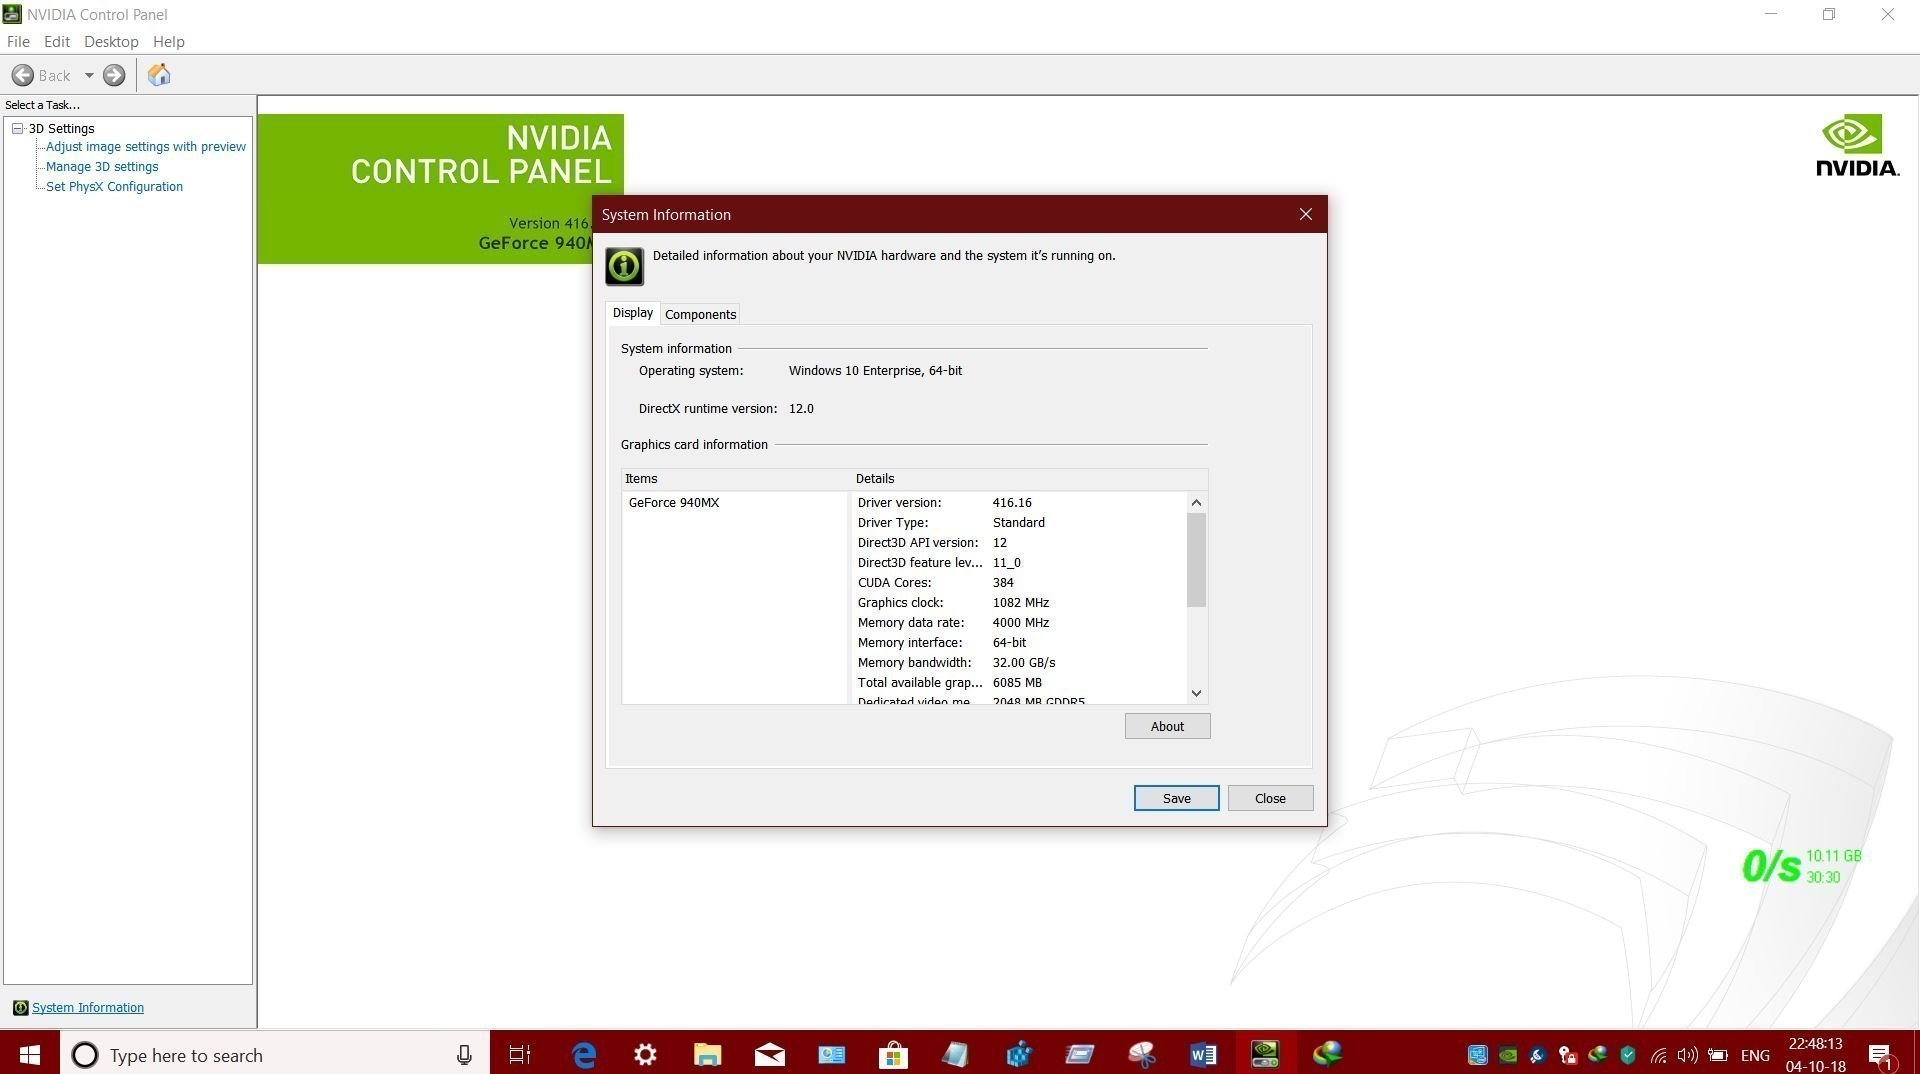This screenshot has width=1920, height=1074.
Task: Click the System Information info icon at bottom left
Action: [20, 1008]
